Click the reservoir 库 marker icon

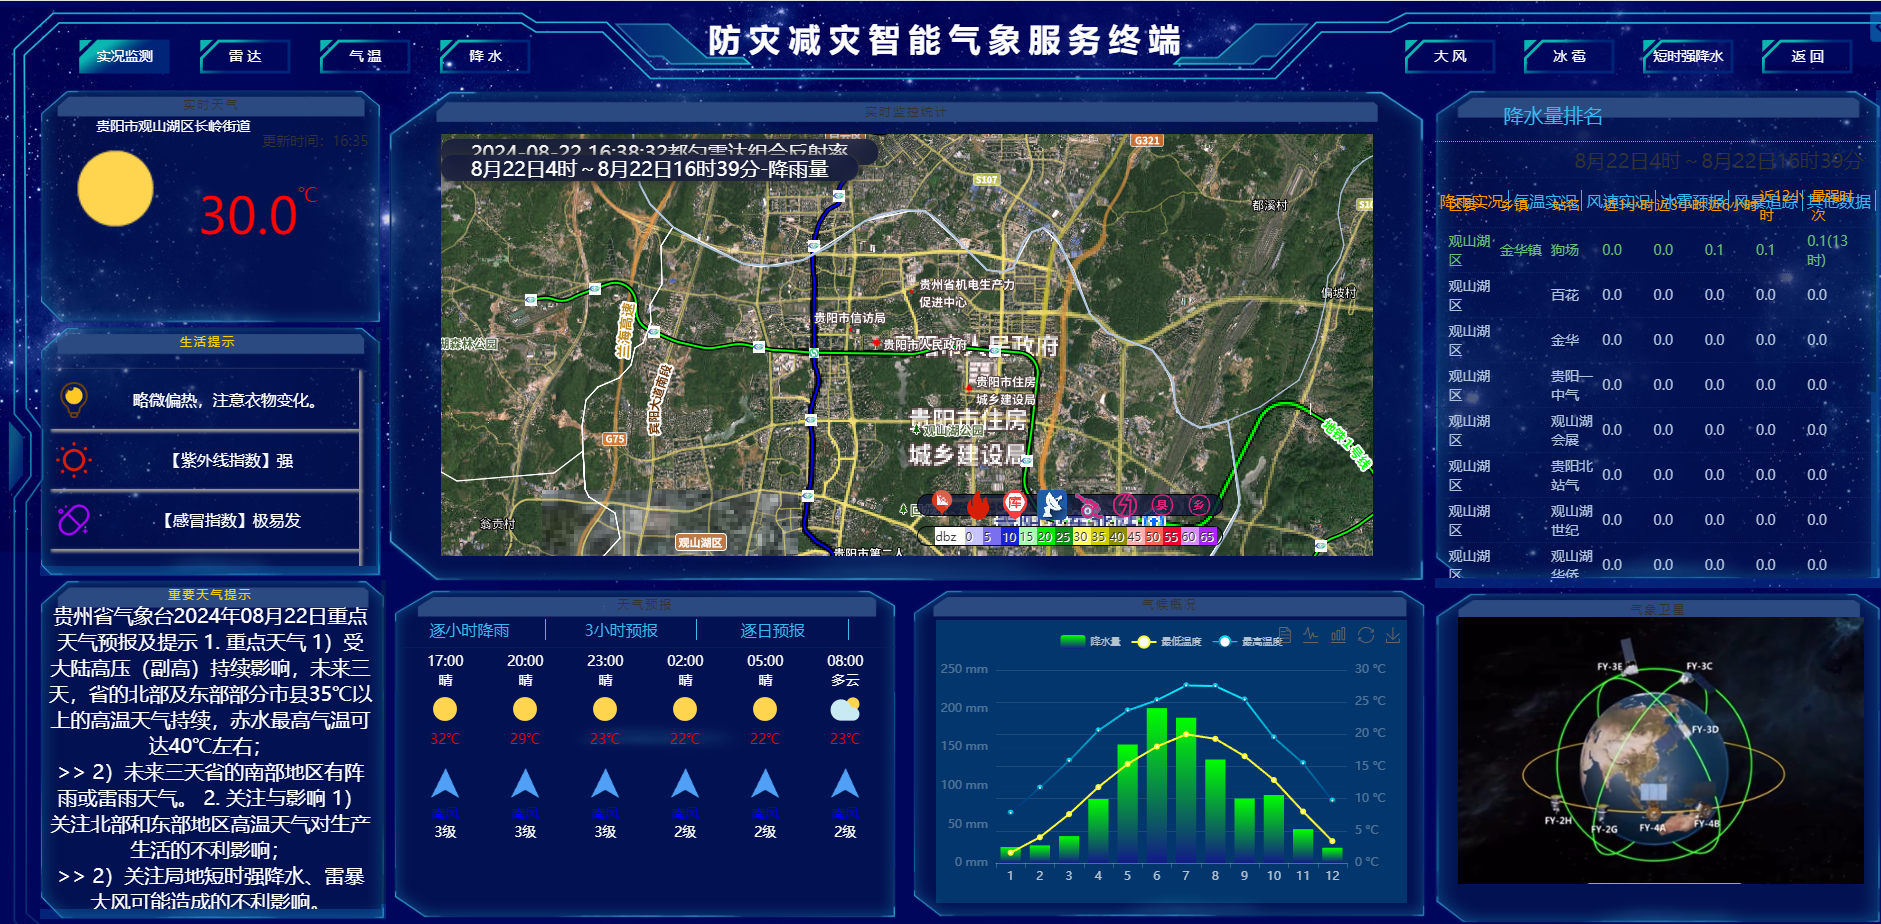[x=1014, y=503]
